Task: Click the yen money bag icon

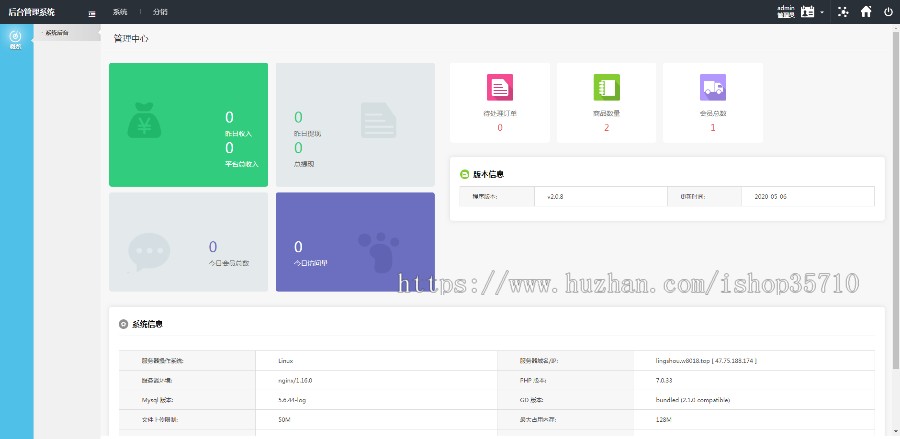Action: [x=144, y=120]
